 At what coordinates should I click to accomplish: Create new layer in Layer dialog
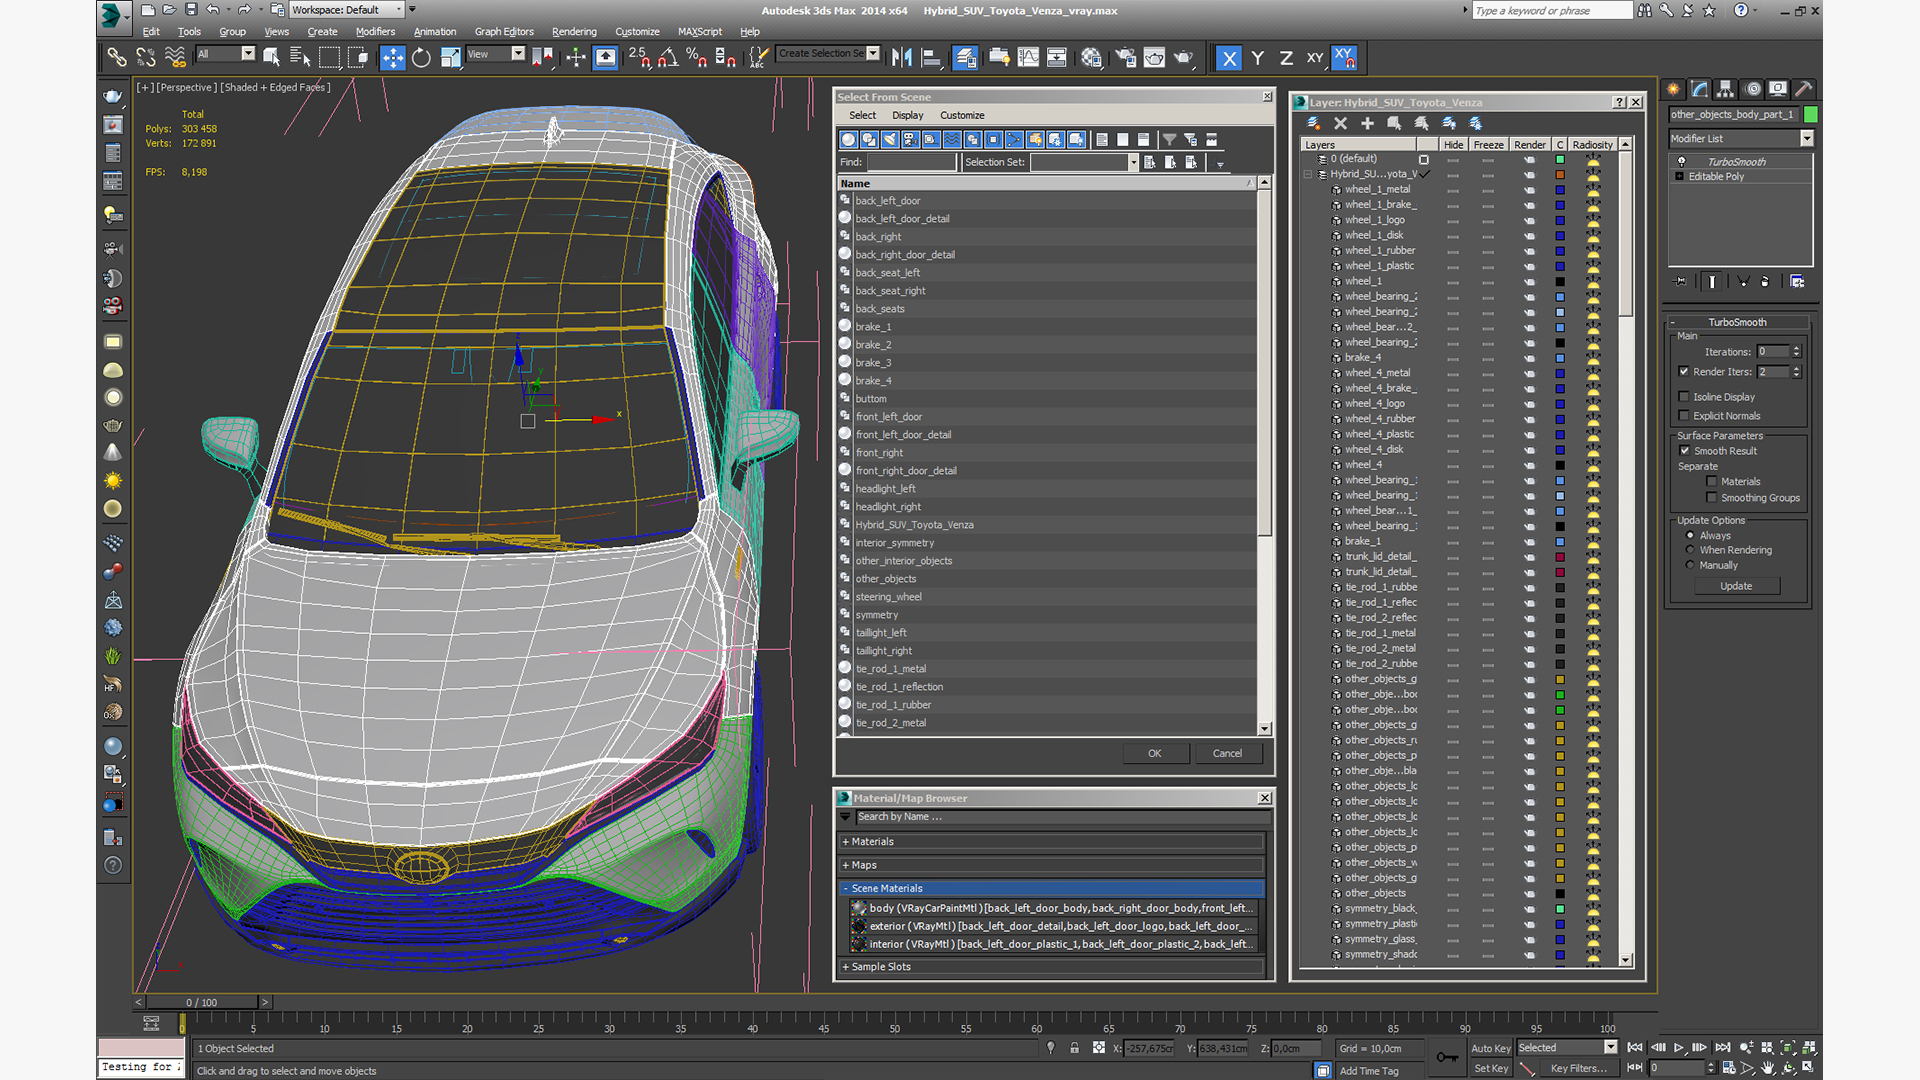pyautogui.click(x=1313, y=123)
